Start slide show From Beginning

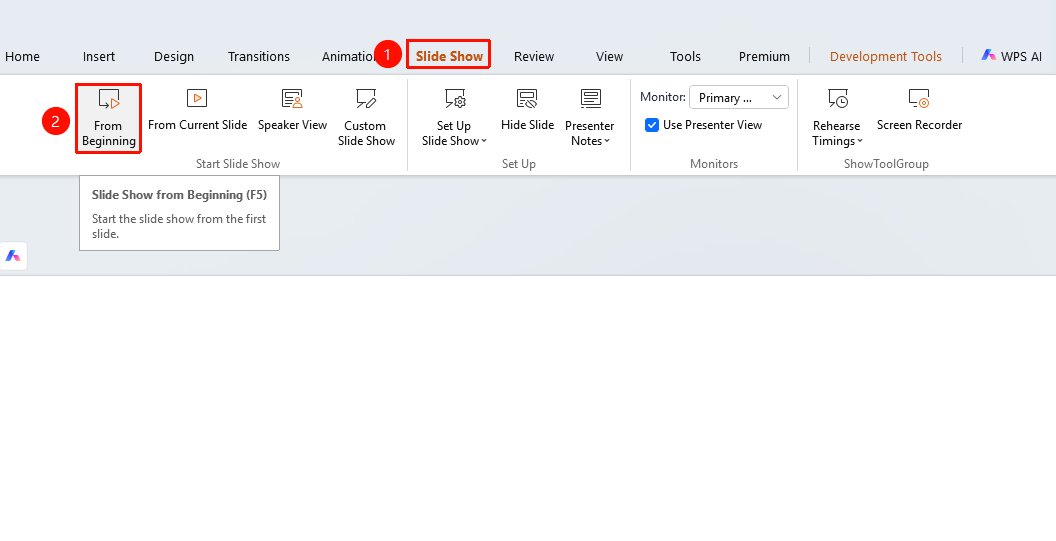(108, 119)
